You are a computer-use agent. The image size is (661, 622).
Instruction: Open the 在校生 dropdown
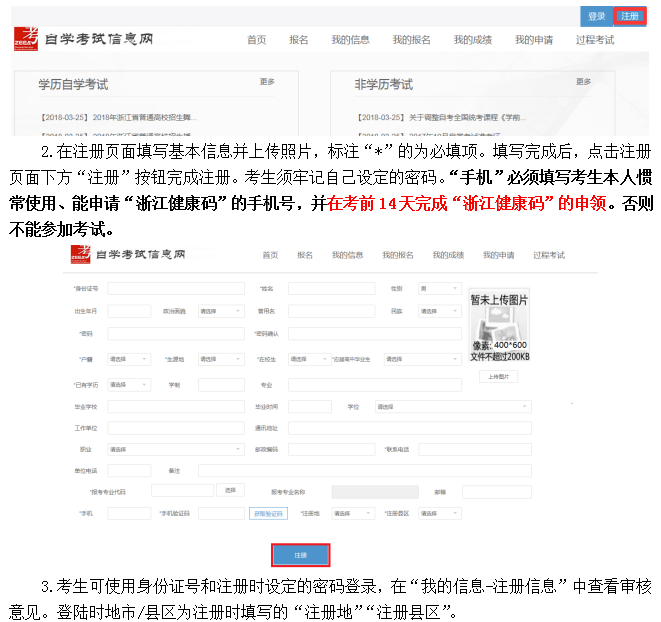[x=310, y=359]
